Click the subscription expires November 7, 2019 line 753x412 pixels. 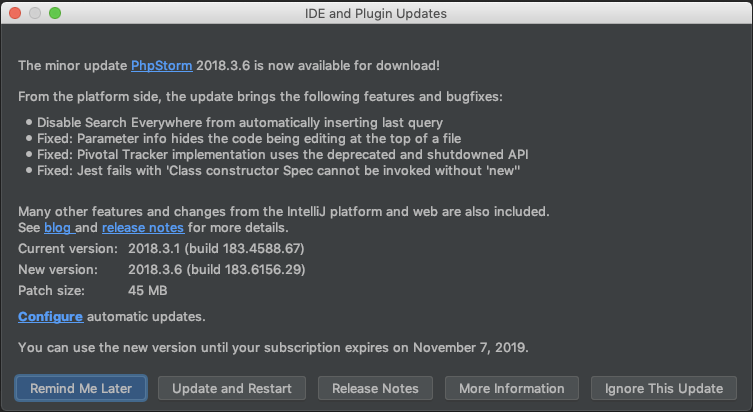tap(273, 347)
